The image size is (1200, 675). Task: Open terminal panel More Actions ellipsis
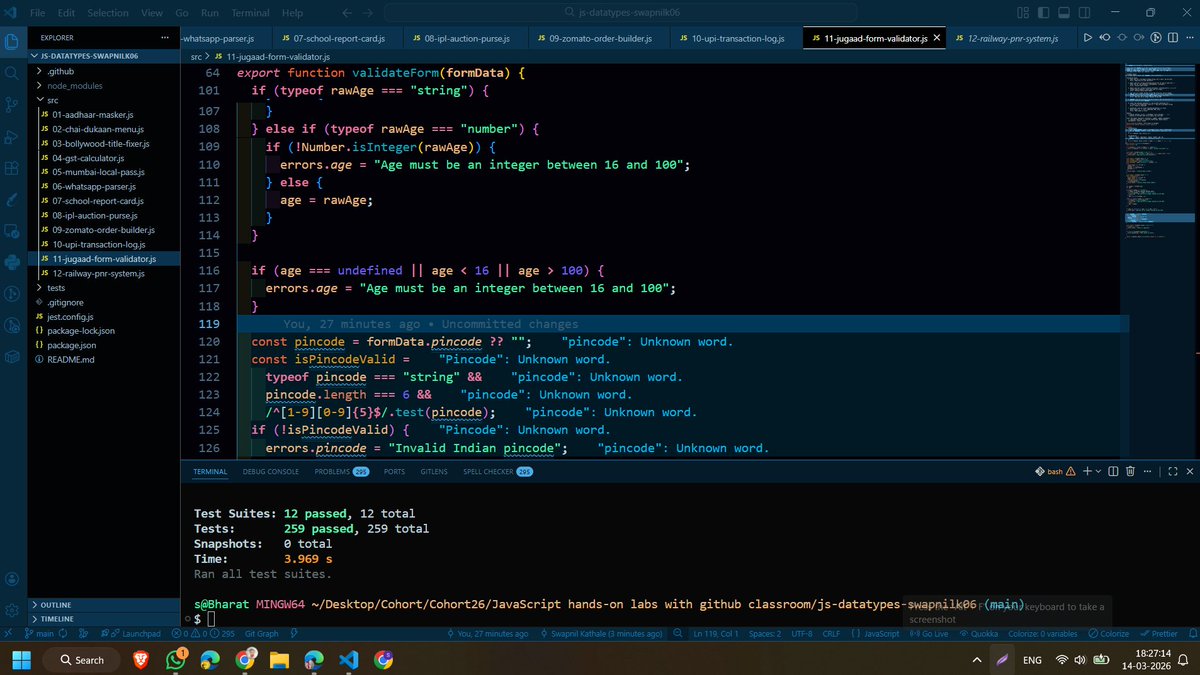pyautogui.click(x=1146, y=471)
